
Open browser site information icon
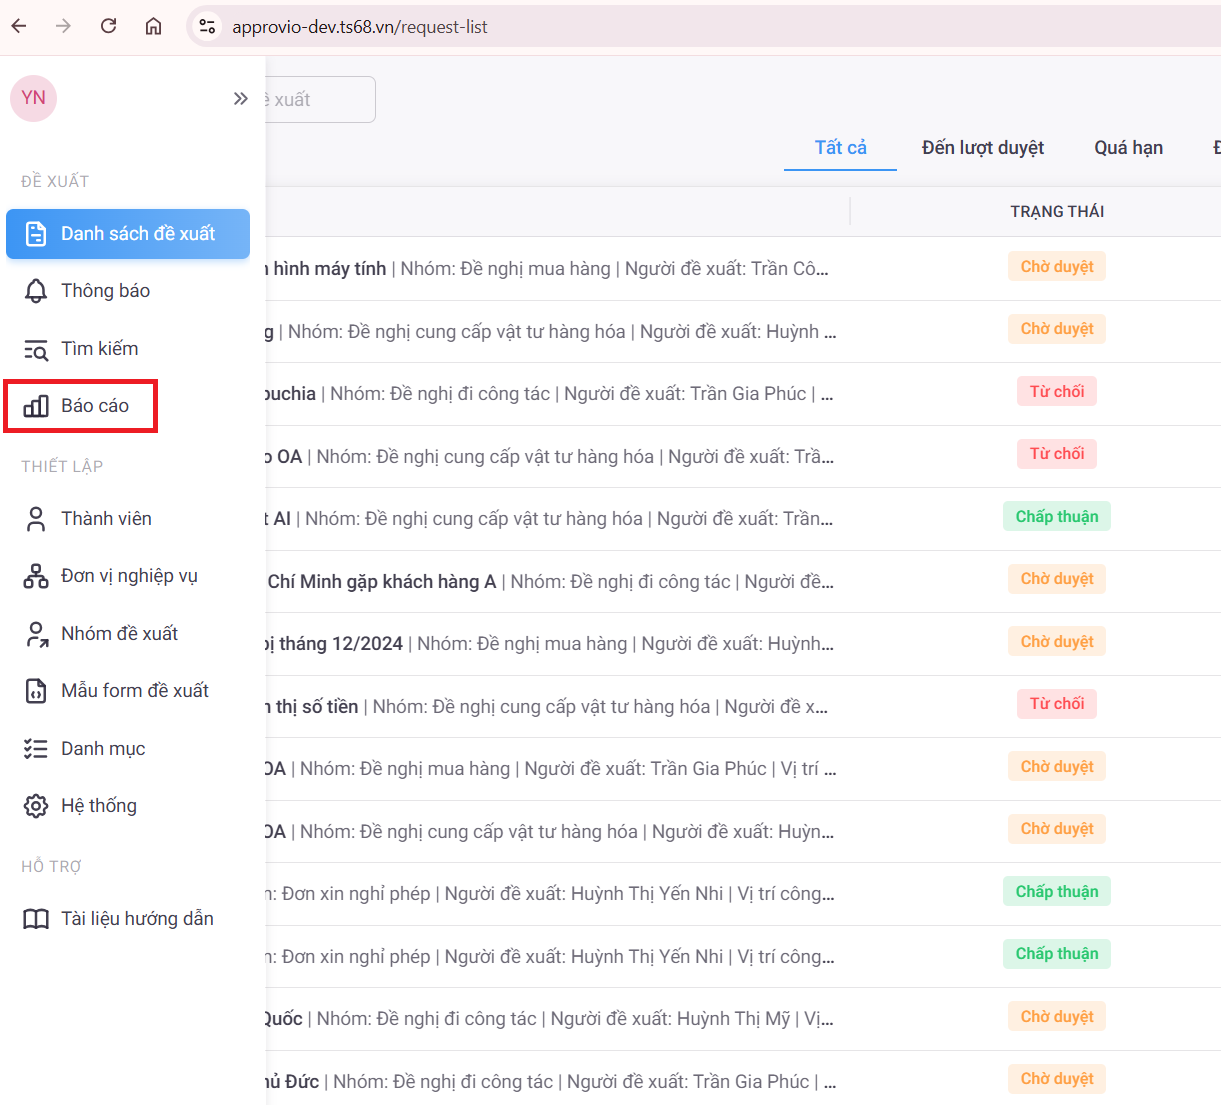pos(207,27)
